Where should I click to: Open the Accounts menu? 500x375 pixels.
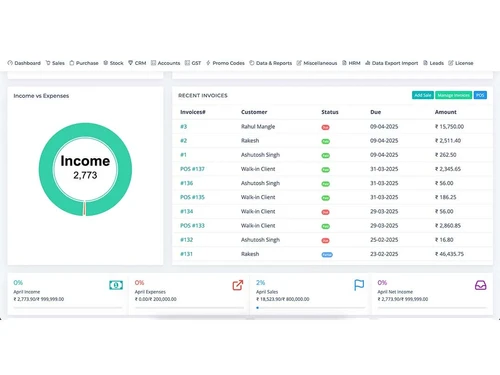pos(165,63)
